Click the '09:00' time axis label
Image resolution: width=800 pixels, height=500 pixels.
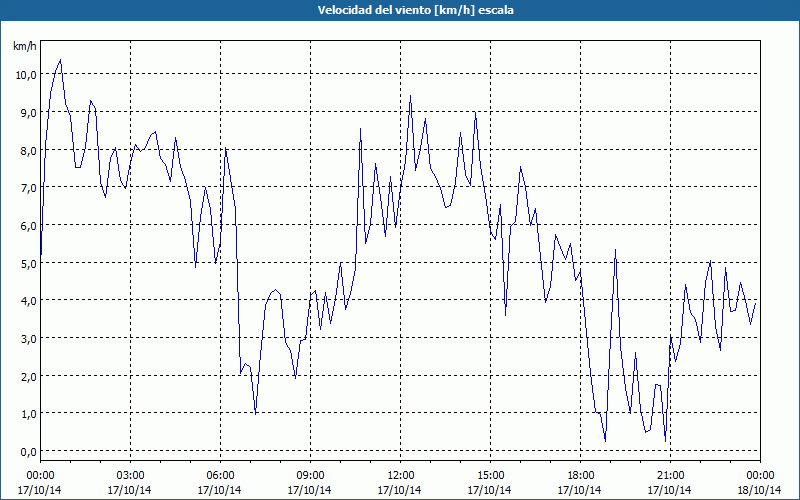click(x=310, y=476)
